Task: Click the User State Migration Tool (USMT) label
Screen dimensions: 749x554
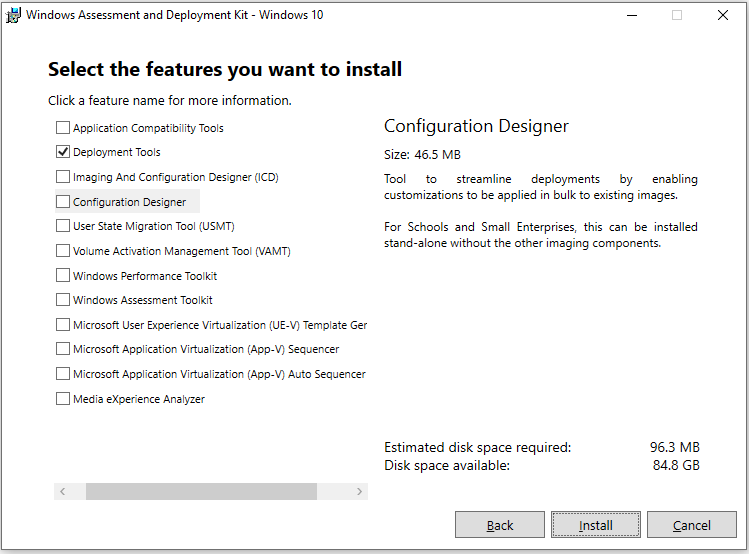Action: [x=153, y=226]
